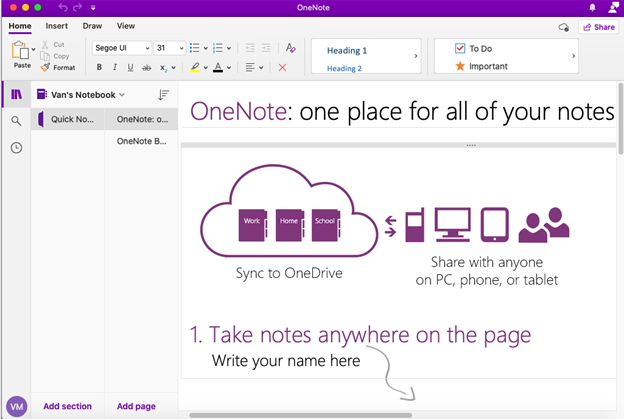Viewport: 624px width, 419px height.
Task: Open the 'OneNote B...' page
Action: click(141, 141)
